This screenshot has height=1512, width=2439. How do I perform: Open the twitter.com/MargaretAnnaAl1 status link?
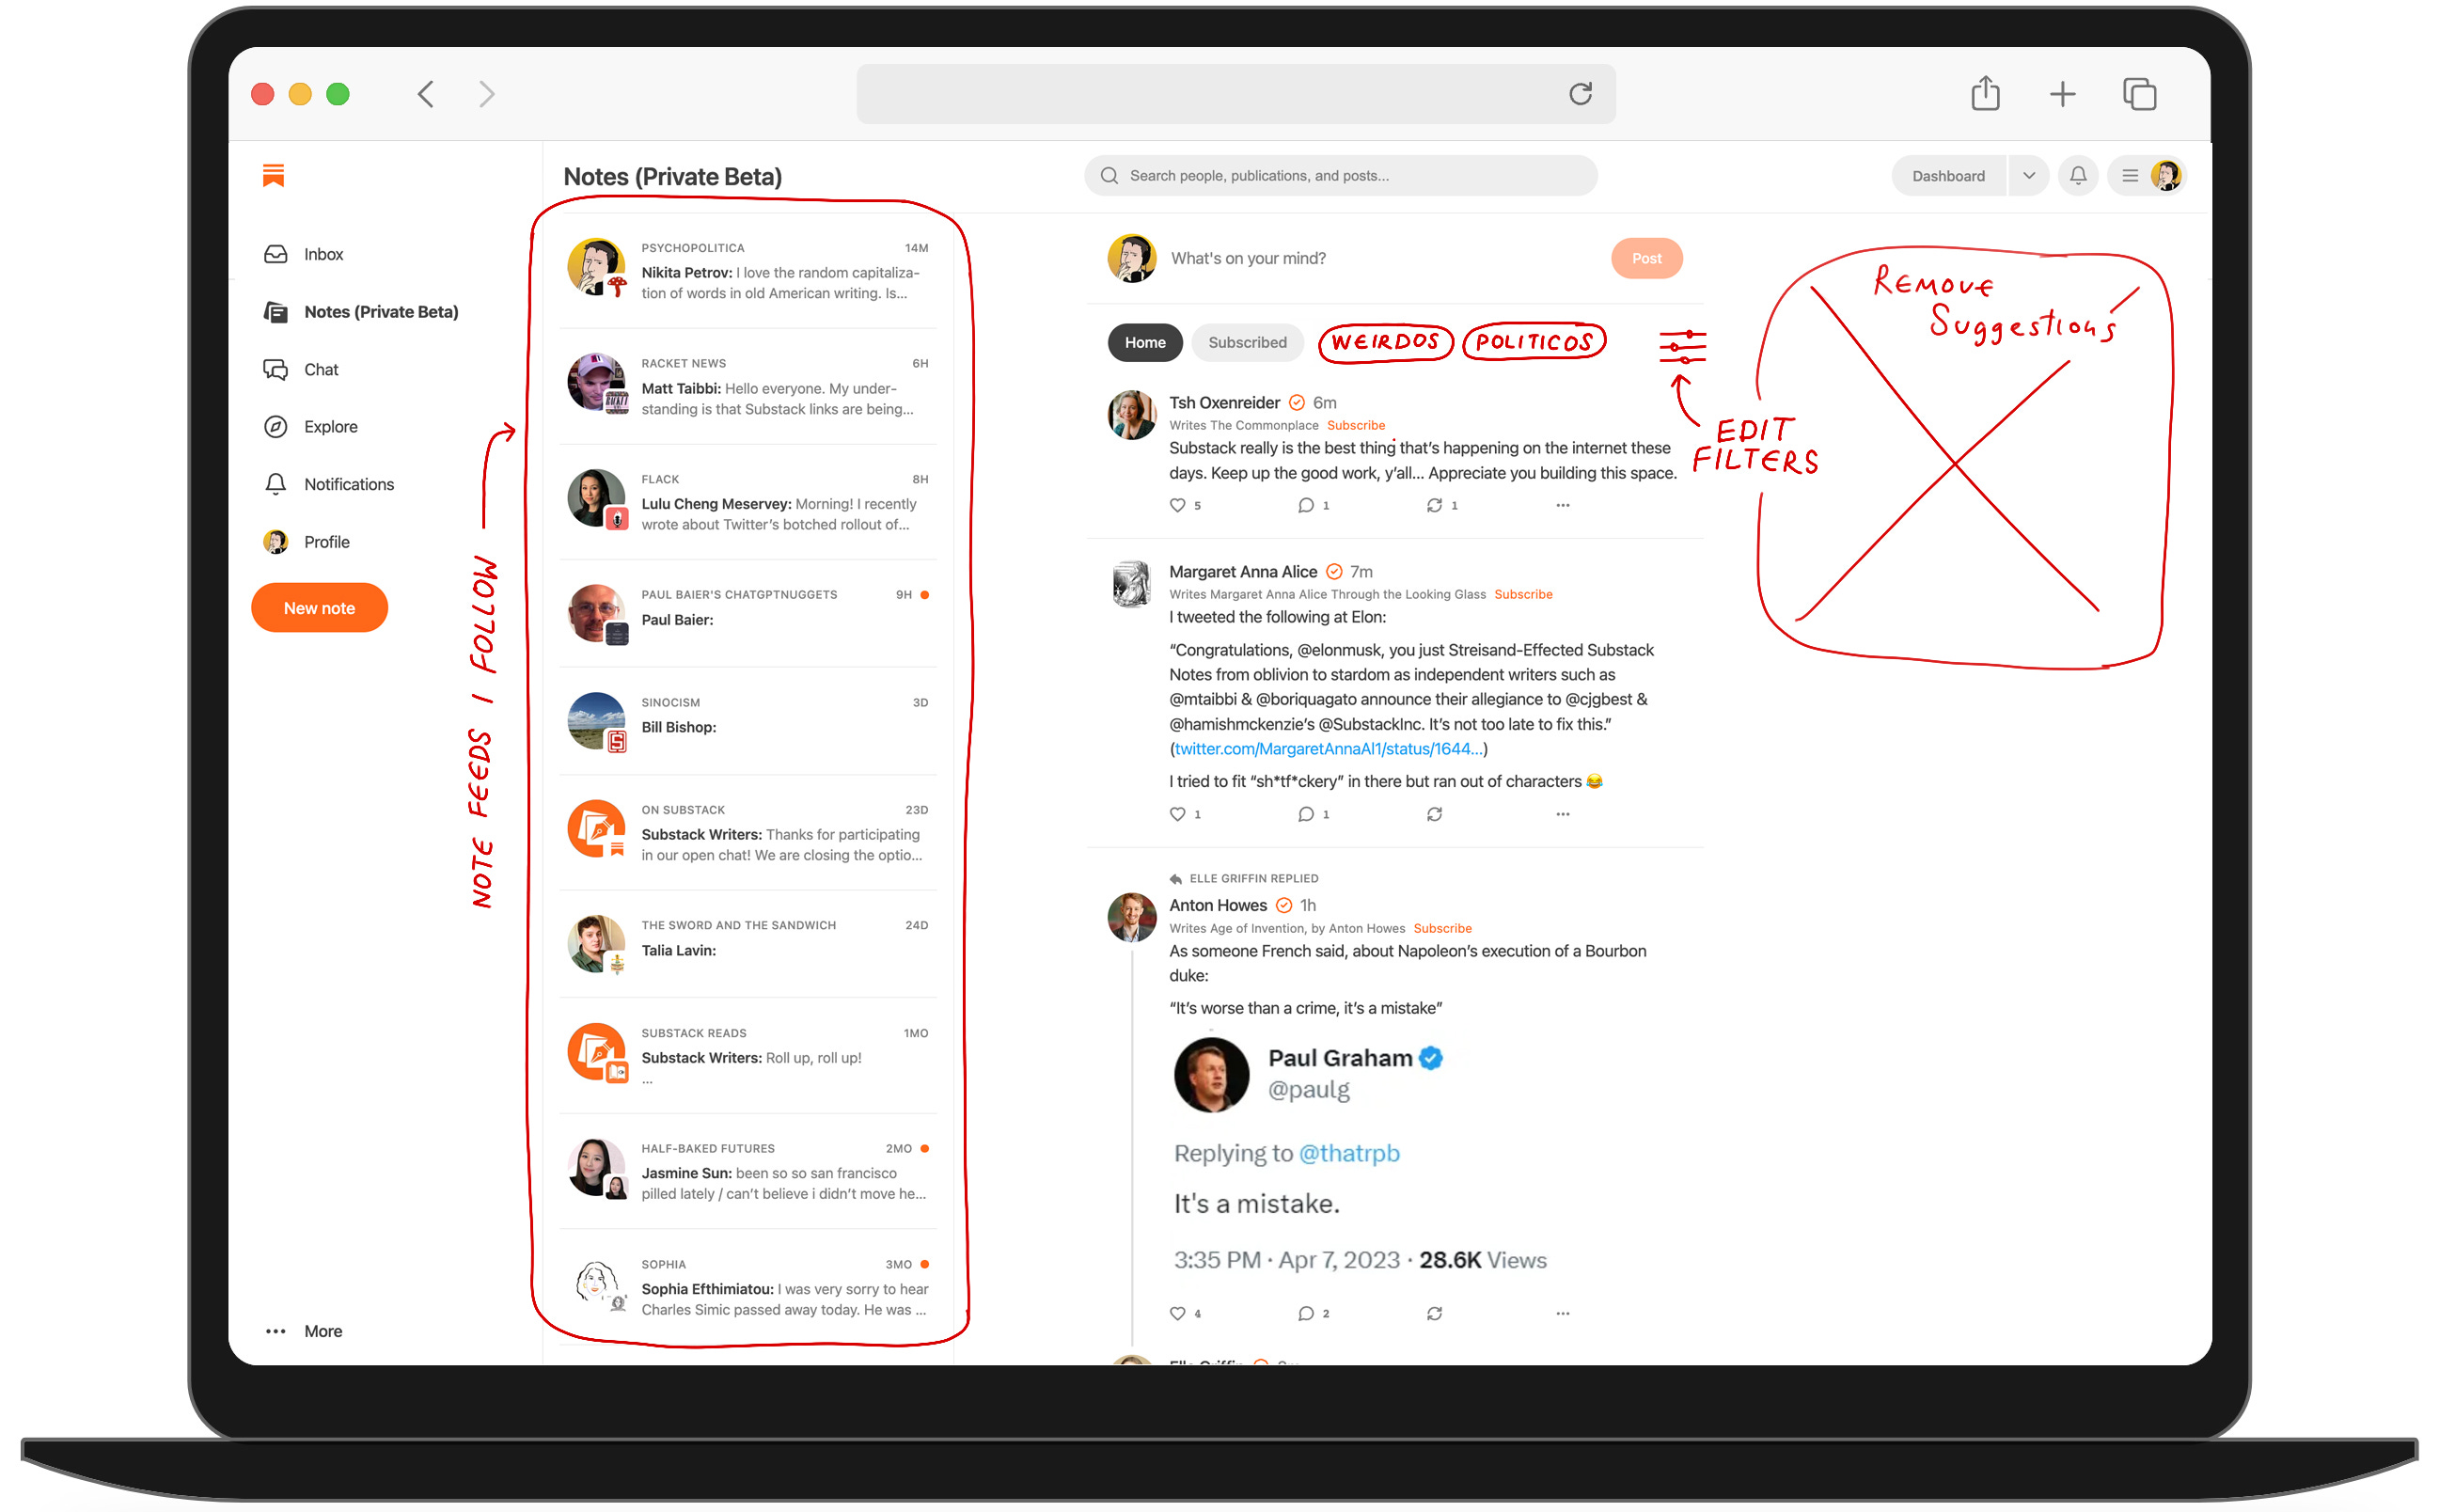[x=1328, y=749]
